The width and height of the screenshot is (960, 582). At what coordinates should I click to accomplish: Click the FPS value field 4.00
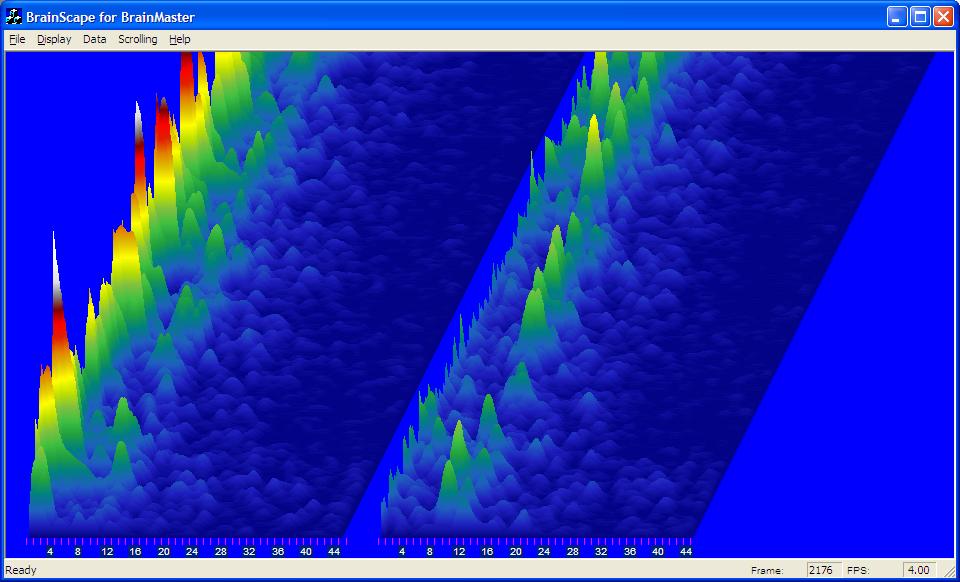click(919, 570)
